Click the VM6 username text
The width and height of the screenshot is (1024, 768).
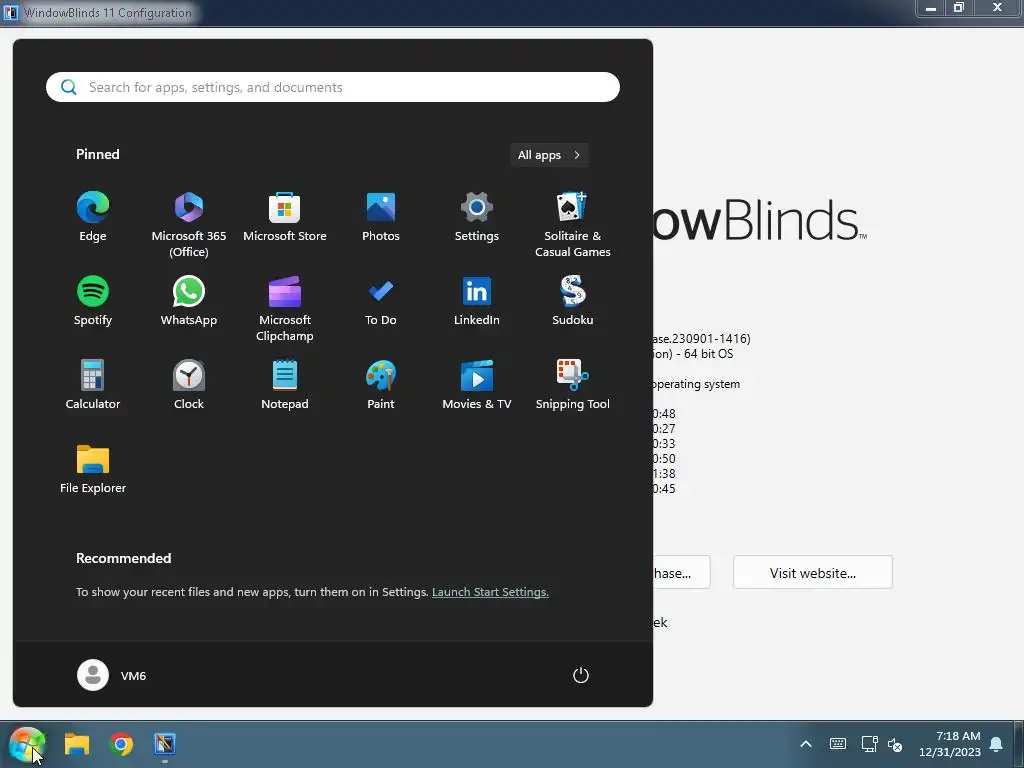[133, 676]
